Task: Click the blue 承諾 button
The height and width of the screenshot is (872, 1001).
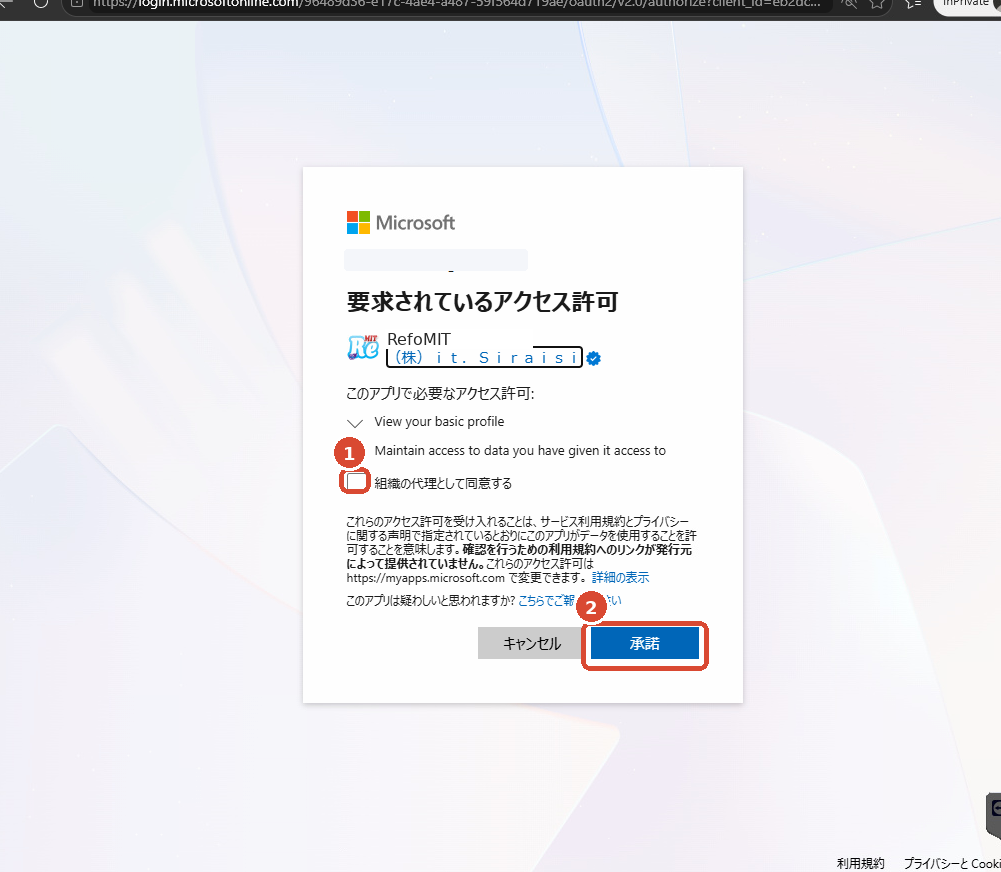Action: click(645, 643)
